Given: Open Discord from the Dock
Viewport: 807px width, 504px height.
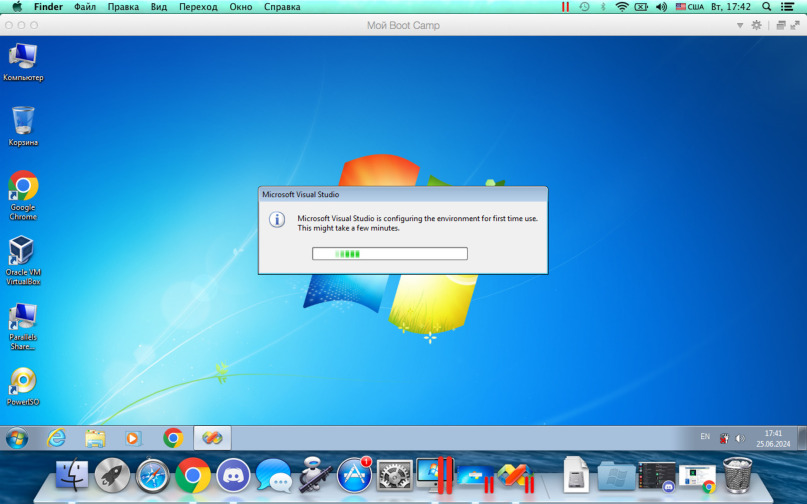Looking at the screenshot, I should pyautogui.click(x=233, y=475).
